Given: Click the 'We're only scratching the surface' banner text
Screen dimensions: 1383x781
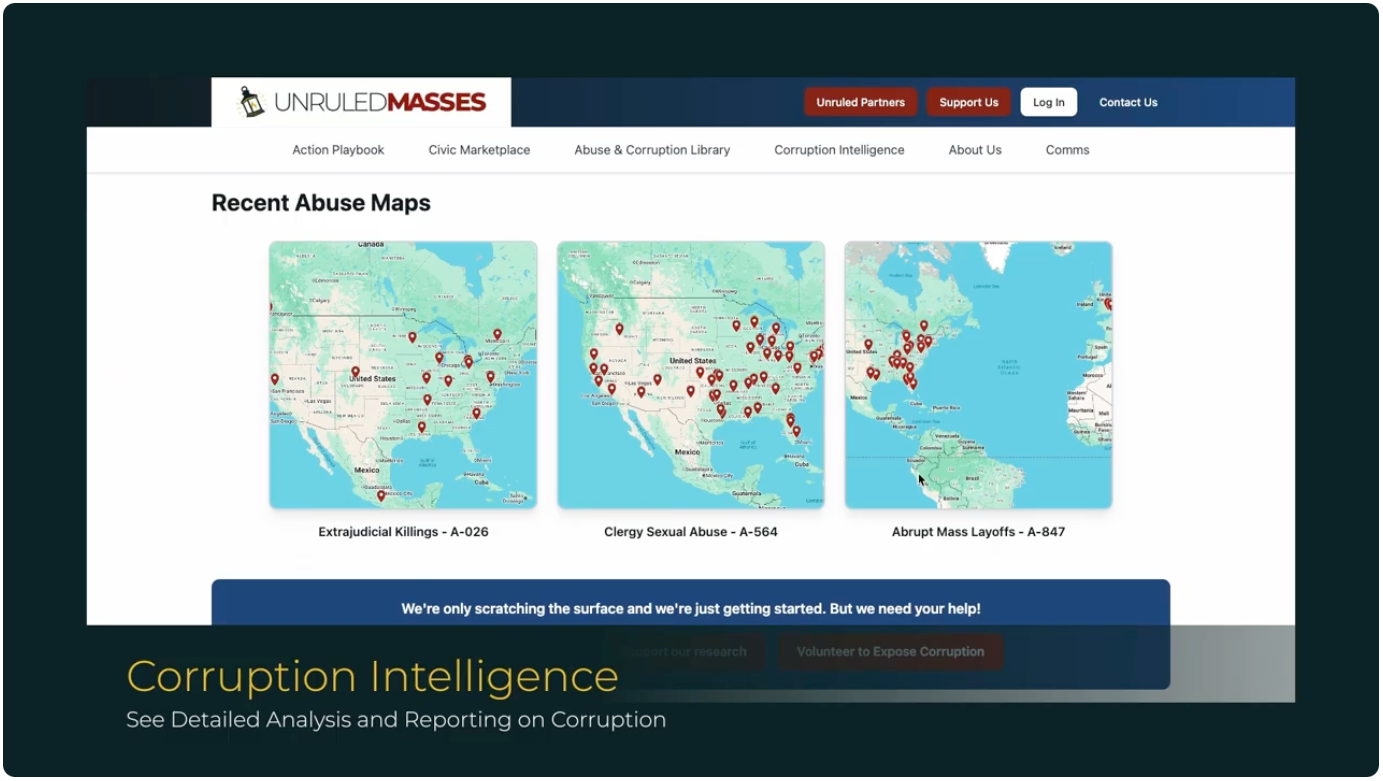Looking at the screenshot, I should pos(691,608).
